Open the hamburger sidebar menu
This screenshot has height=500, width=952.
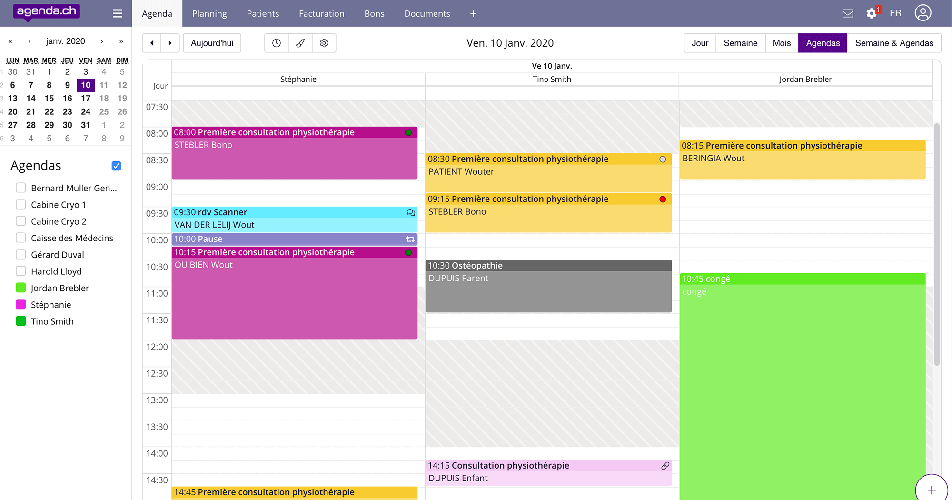(x=118, y=14)
